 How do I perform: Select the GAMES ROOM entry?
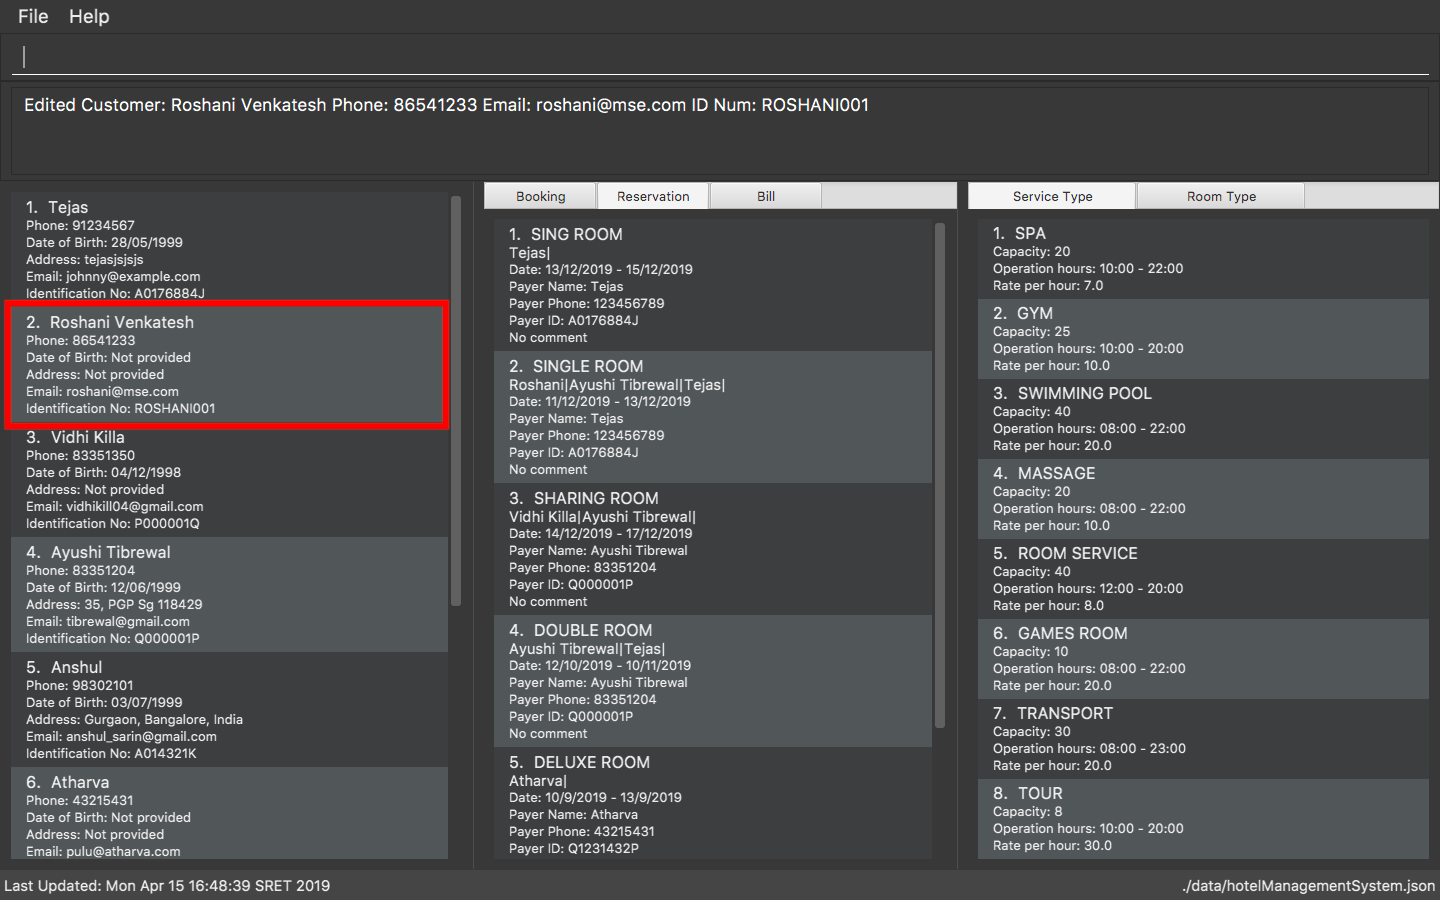(x=1203, y=659)
